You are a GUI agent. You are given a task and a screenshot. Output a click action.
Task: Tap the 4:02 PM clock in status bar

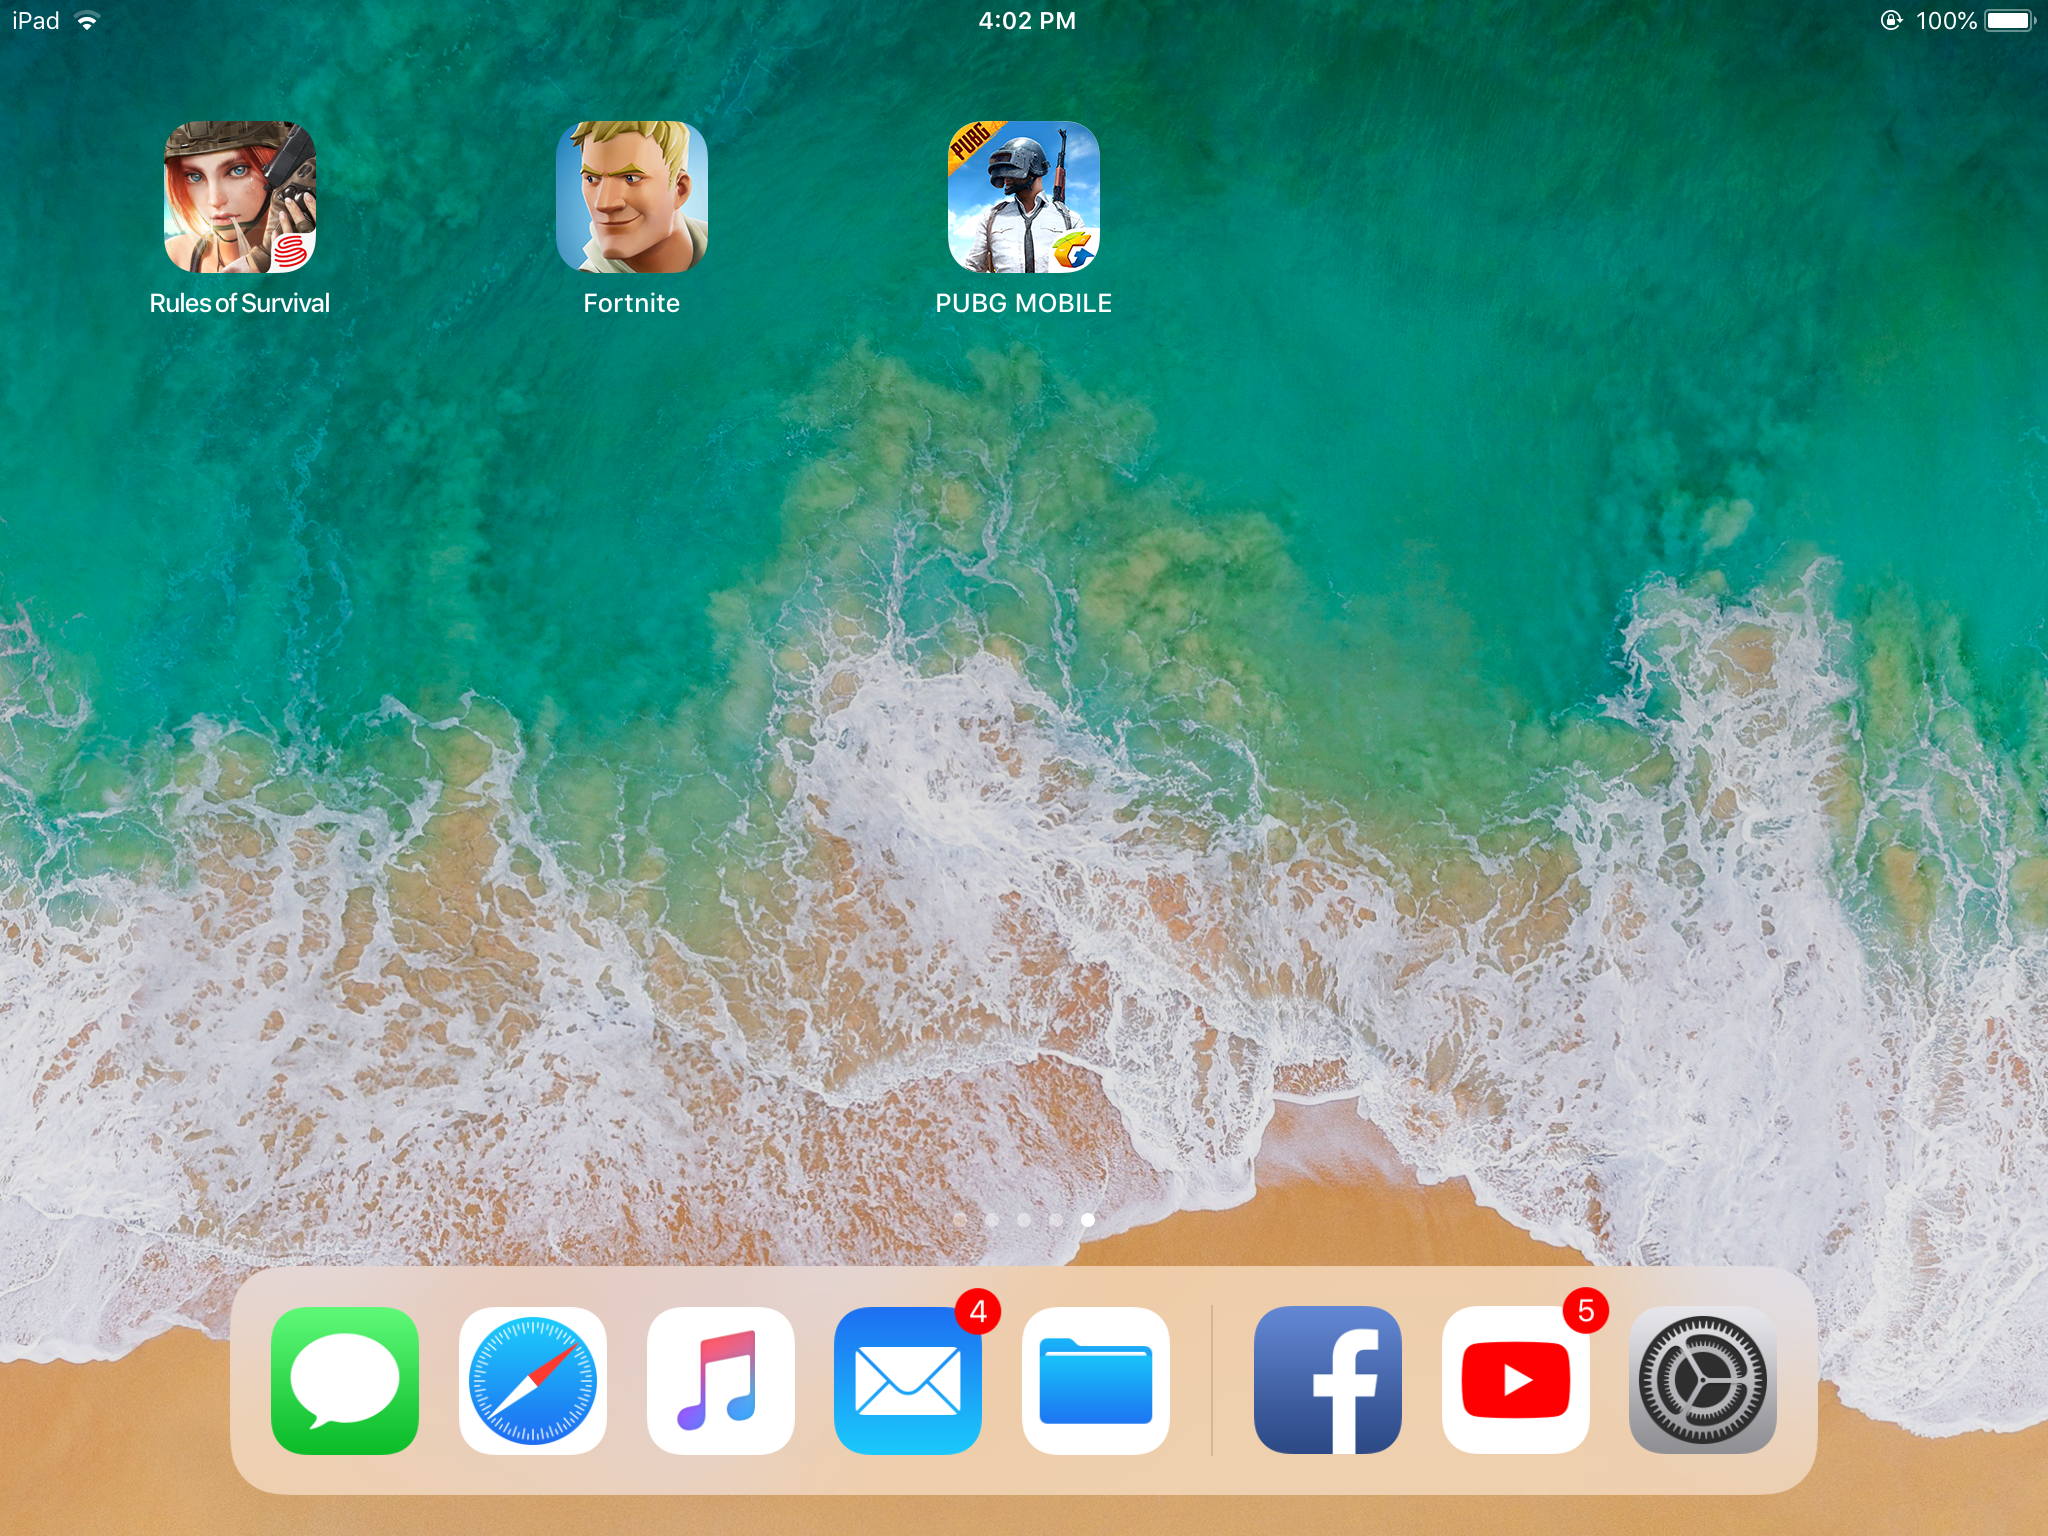tap(1027, 21)
